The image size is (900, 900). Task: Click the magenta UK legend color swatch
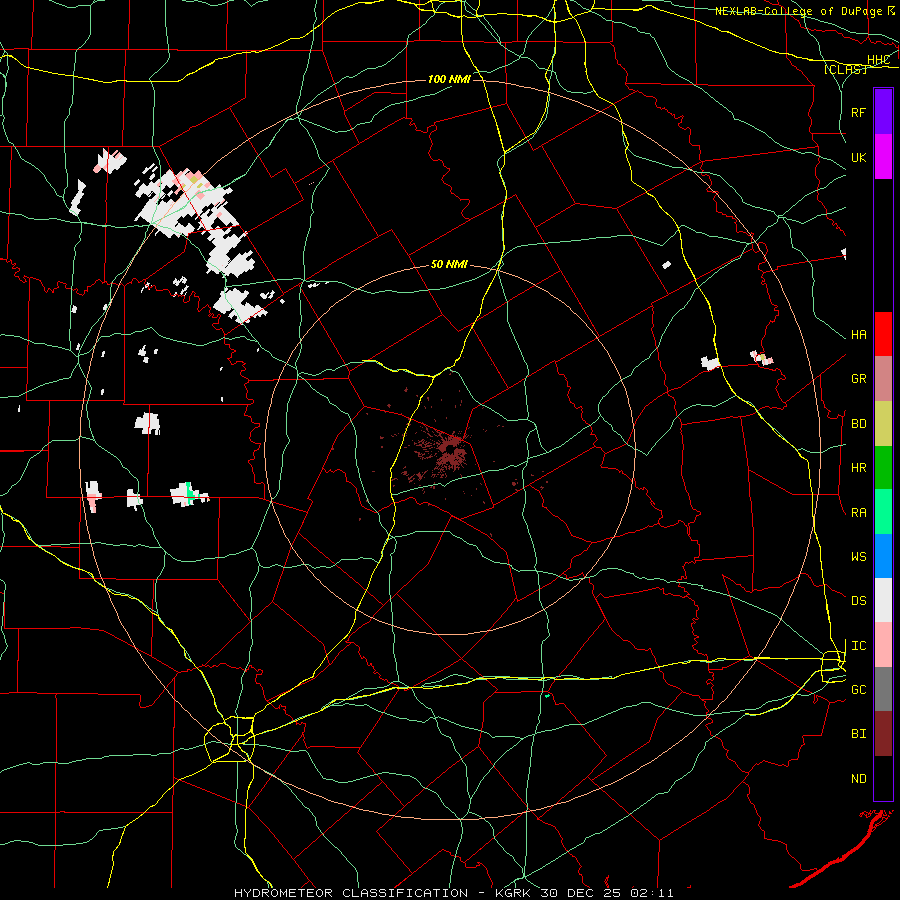click(x=883, y=157)
